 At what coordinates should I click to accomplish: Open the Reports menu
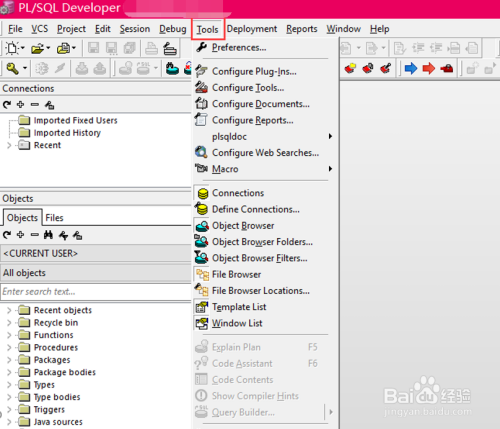click(x=302, y=29)
